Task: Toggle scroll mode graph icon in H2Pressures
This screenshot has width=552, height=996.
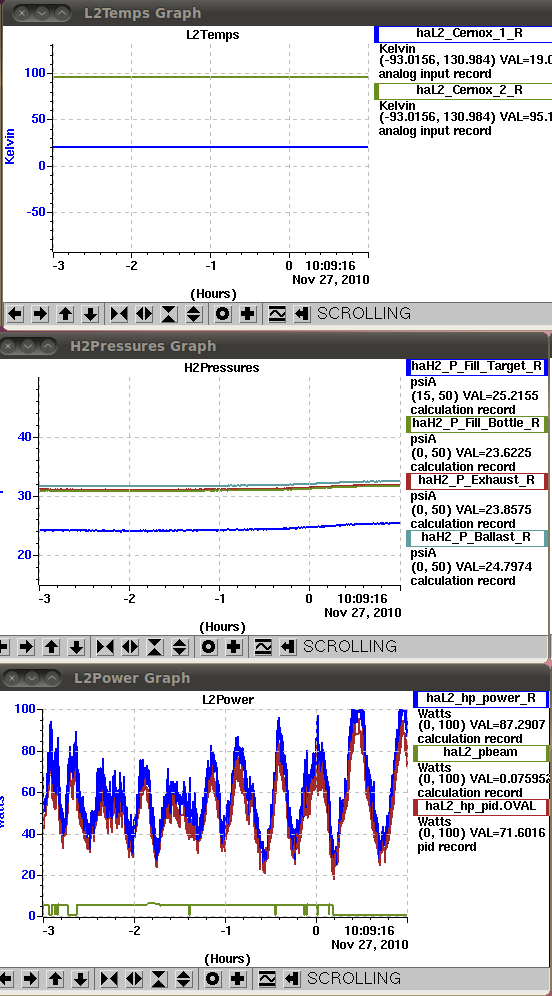Action: pos(263,647)
